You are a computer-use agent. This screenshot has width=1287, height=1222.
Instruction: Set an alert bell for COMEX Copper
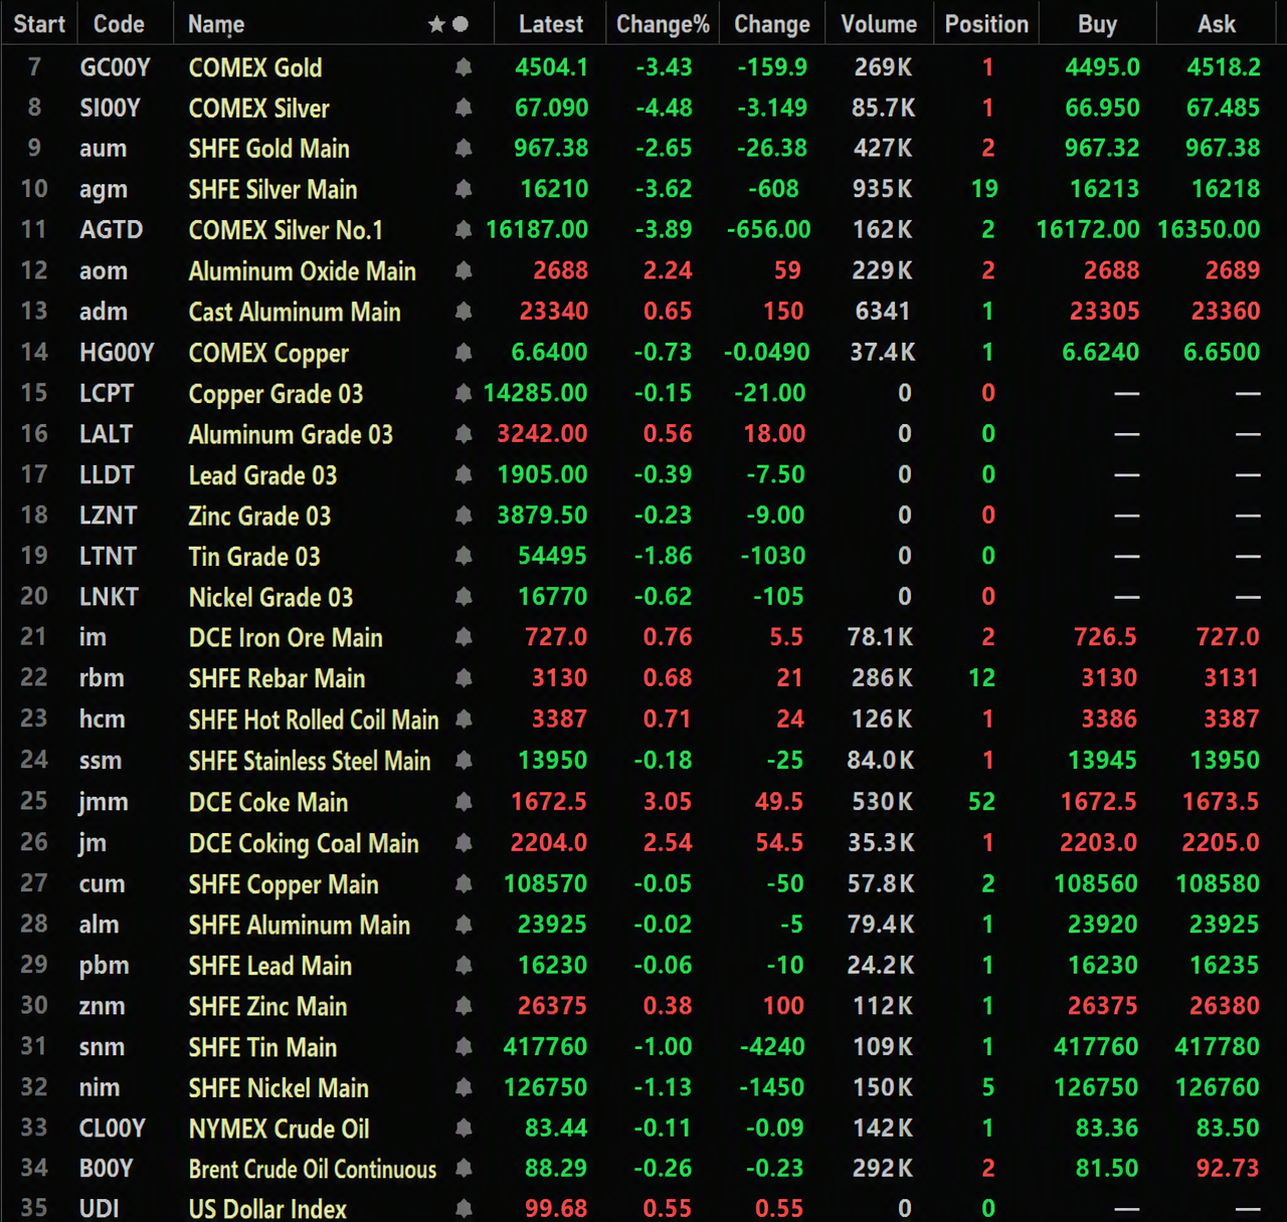point(463,353)
